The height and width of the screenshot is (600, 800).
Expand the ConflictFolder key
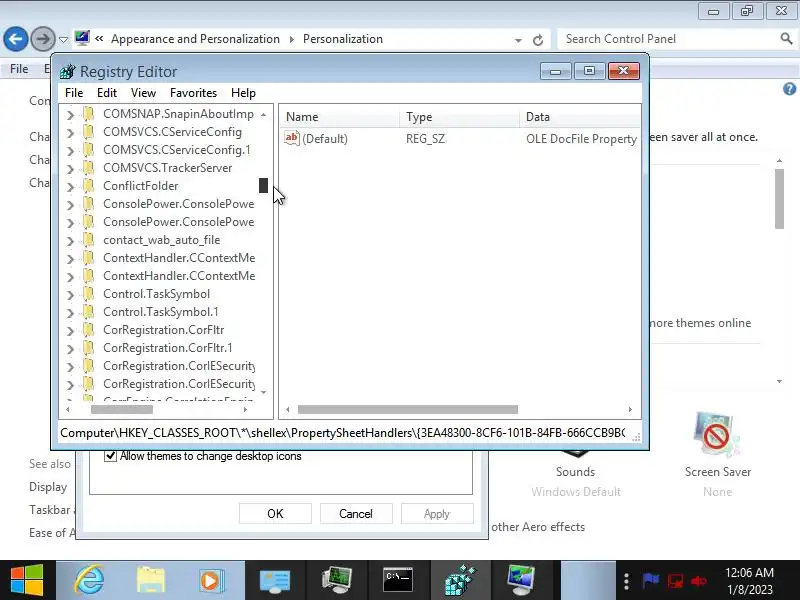pos(70,187)
